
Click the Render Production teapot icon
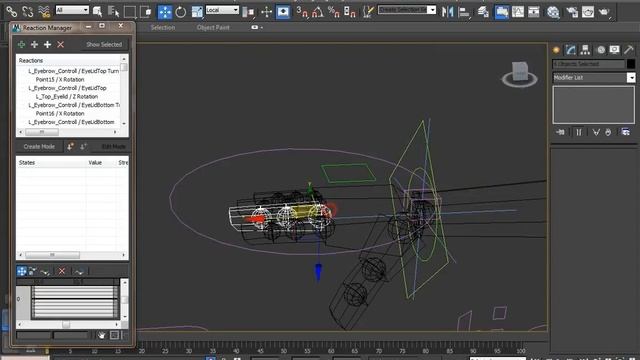[x=604, y=12]
